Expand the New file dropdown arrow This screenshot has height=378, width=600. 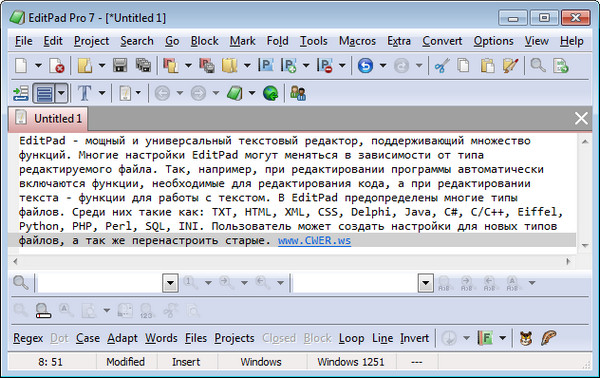tap(38, 65)
